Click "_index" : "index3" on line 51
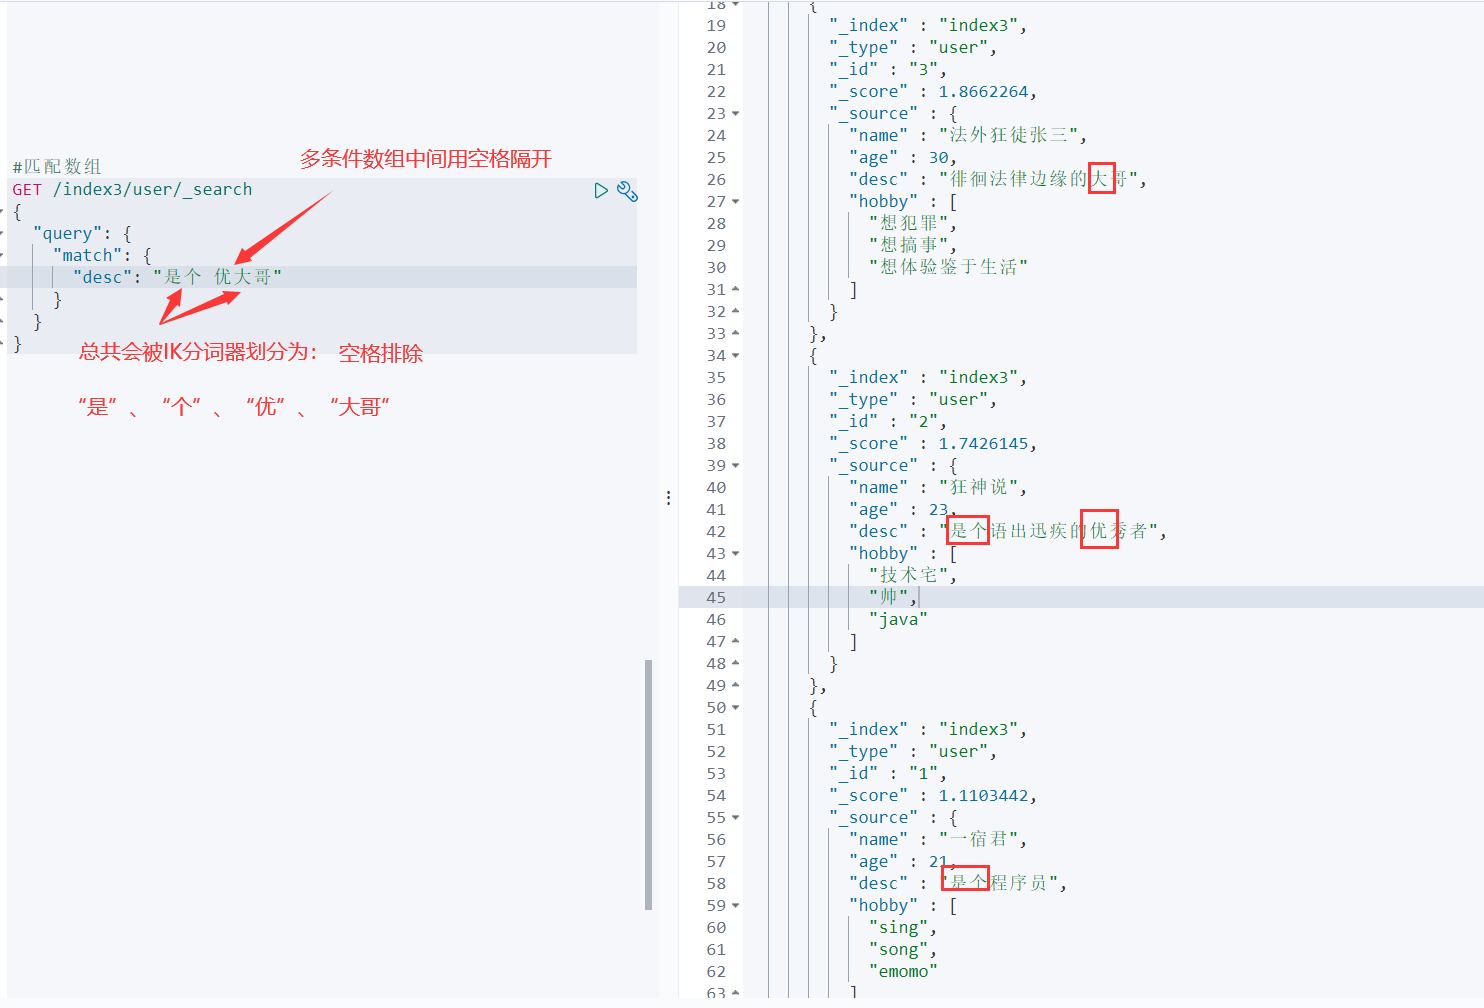 pos(928,730)
